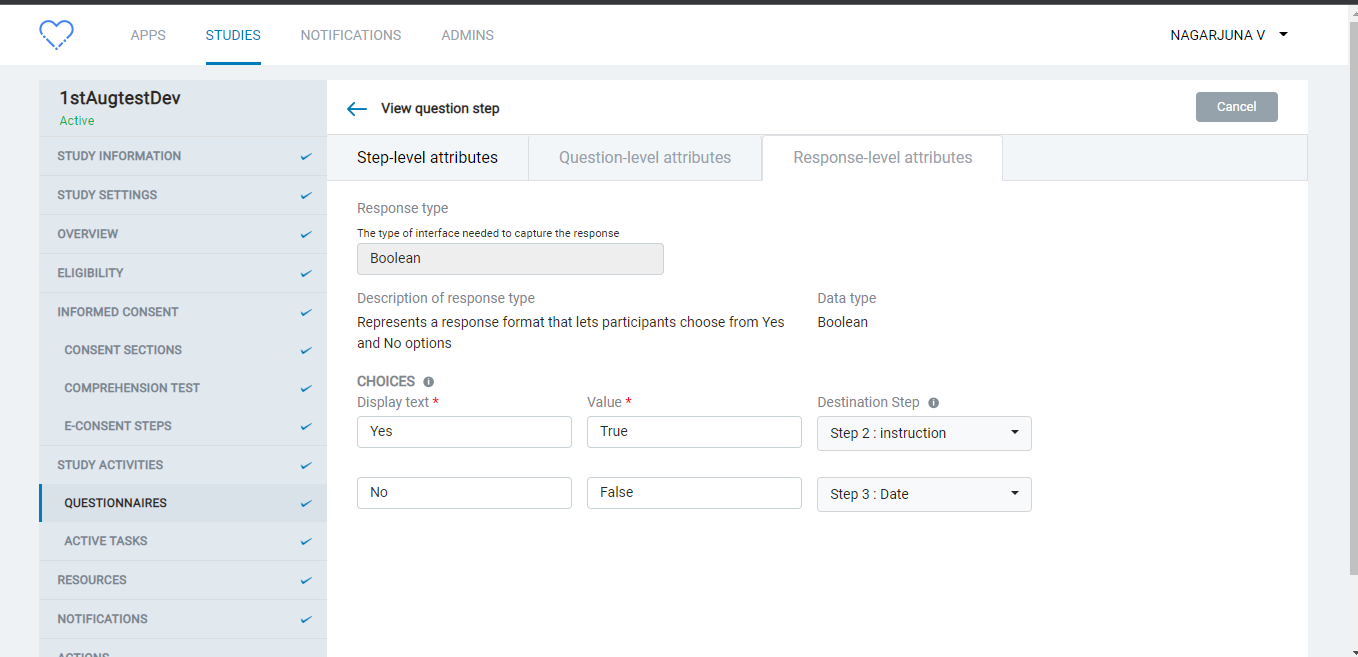Viewport: 1358px width, 657px height.
Task: Click the checkmark on the Study Settings row
Action: click(x=306, y=196)
